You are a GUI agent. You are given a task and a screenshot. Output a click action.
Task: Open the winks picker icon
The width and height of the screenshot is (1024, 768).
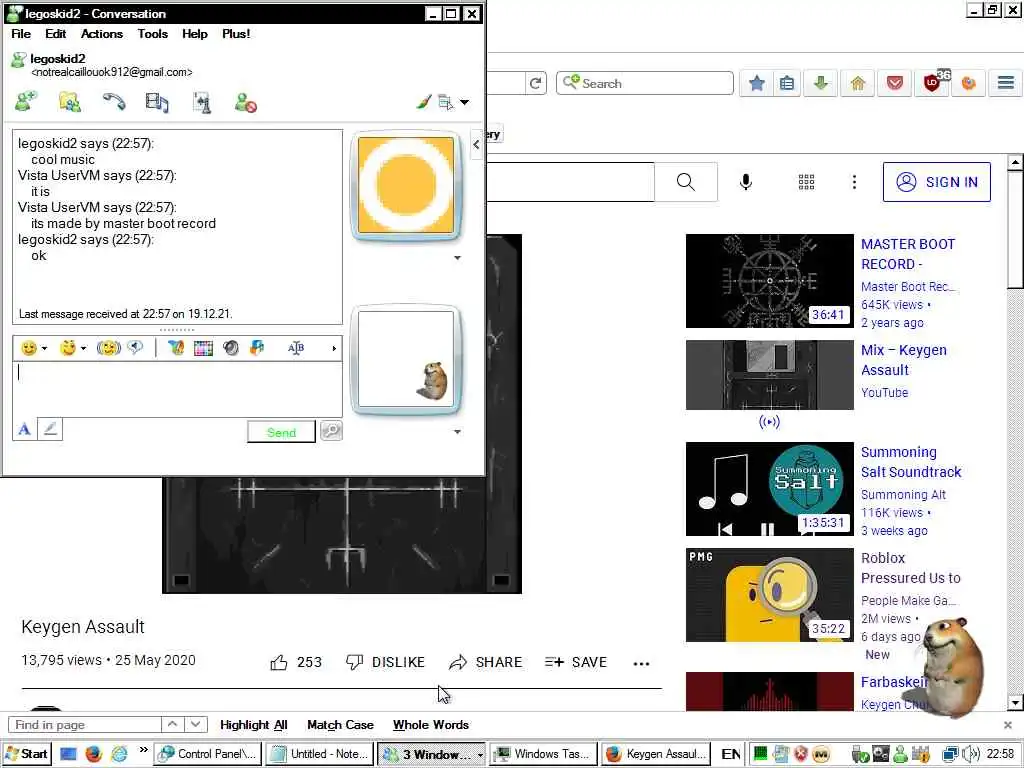(x=68, y=348)
